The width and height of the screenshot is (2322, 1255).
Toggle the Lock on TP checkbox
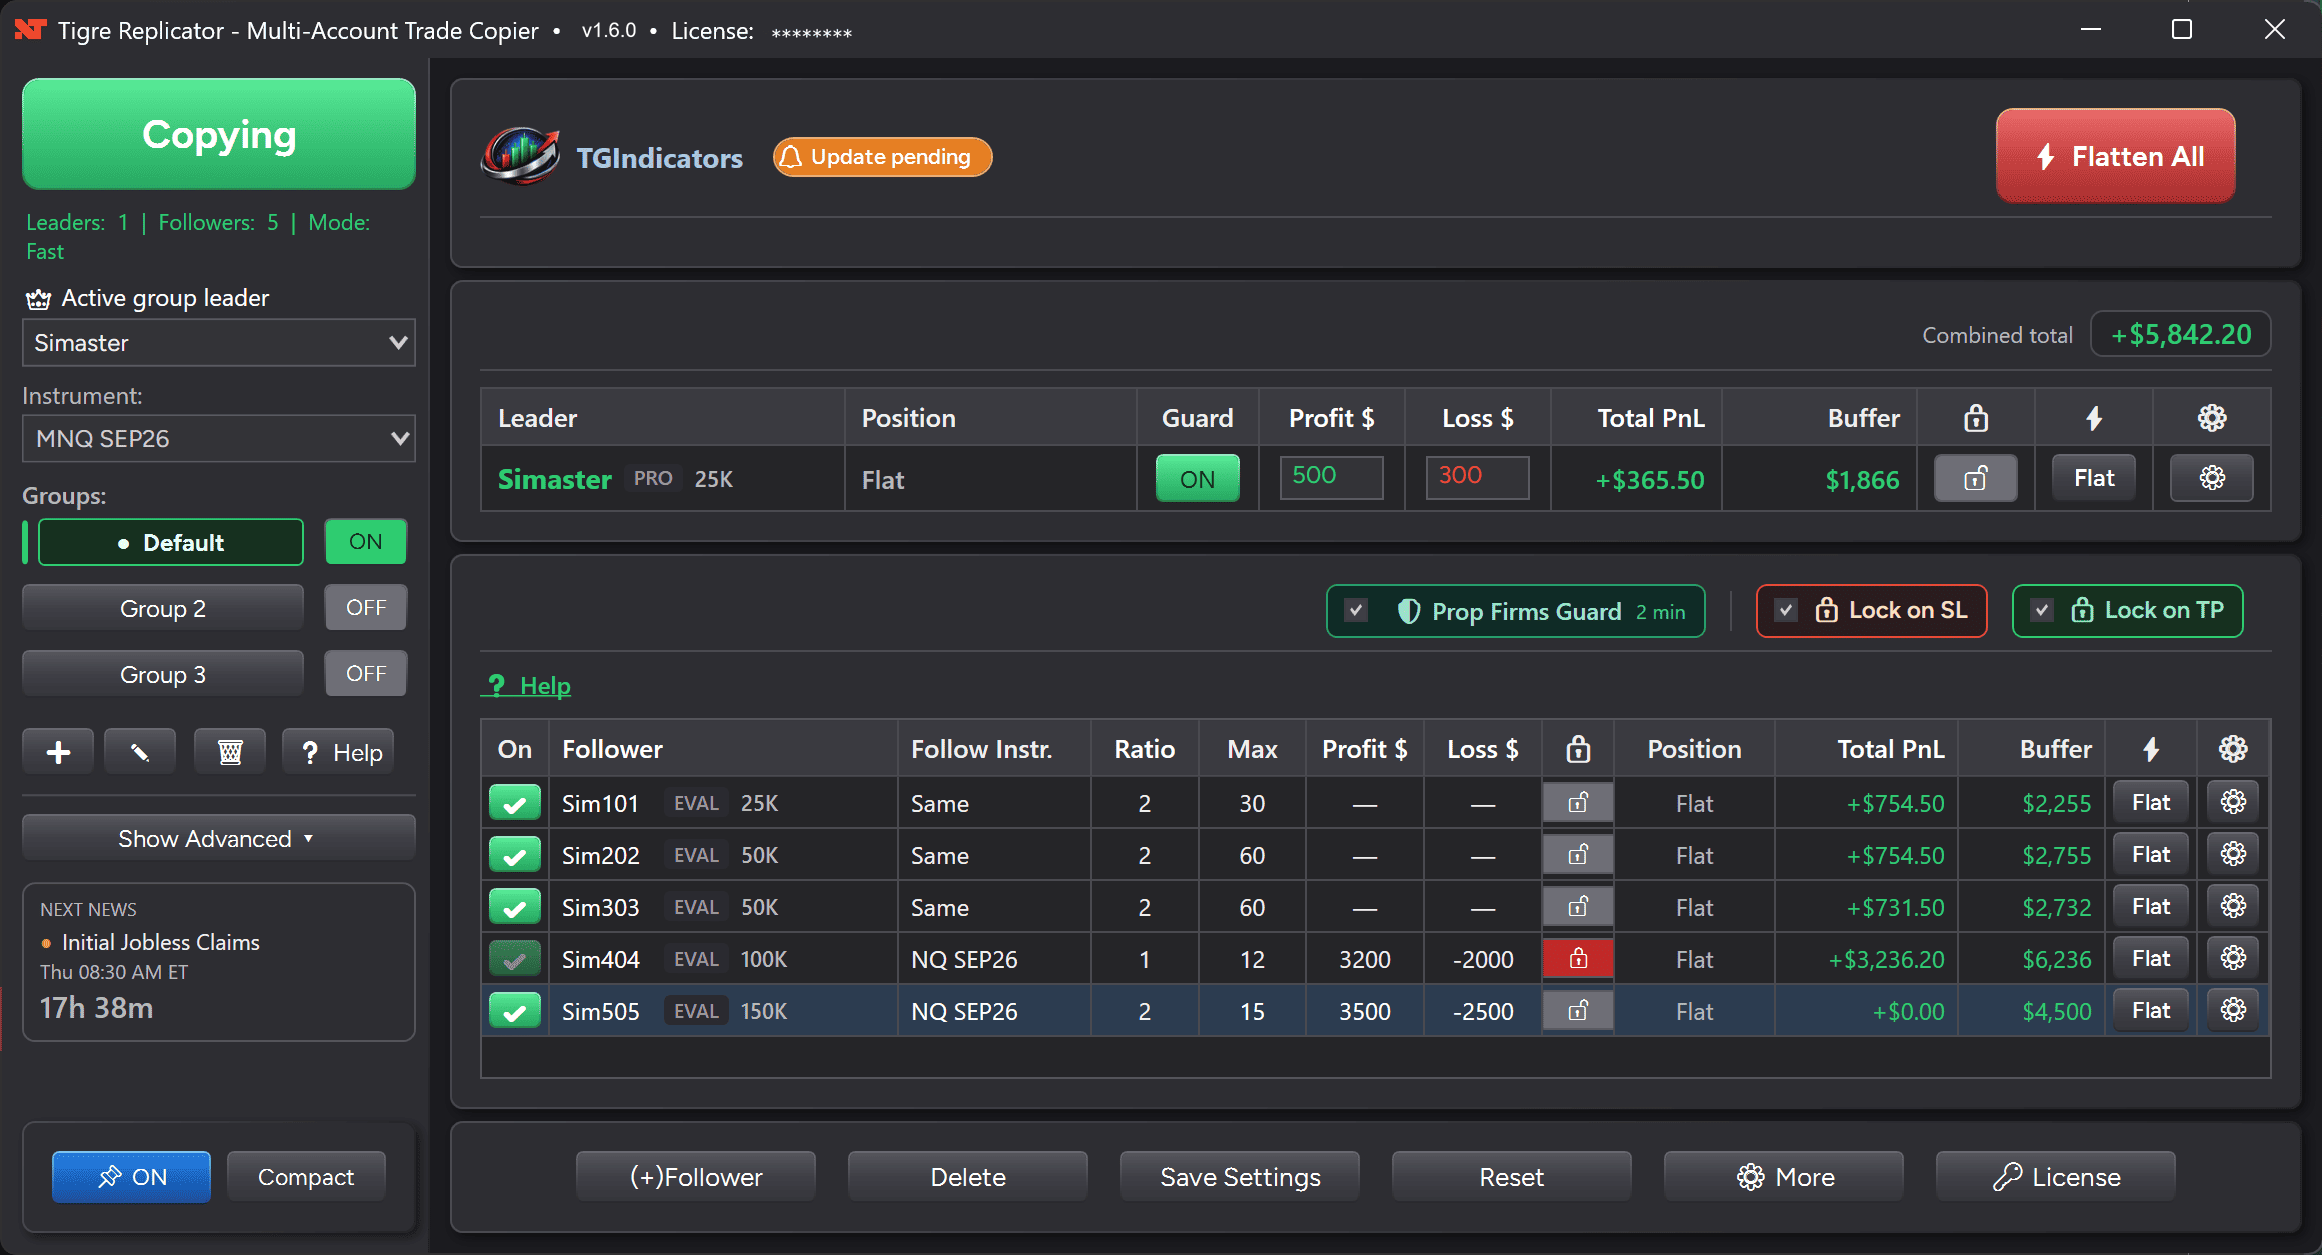[x=2042, y=610]
